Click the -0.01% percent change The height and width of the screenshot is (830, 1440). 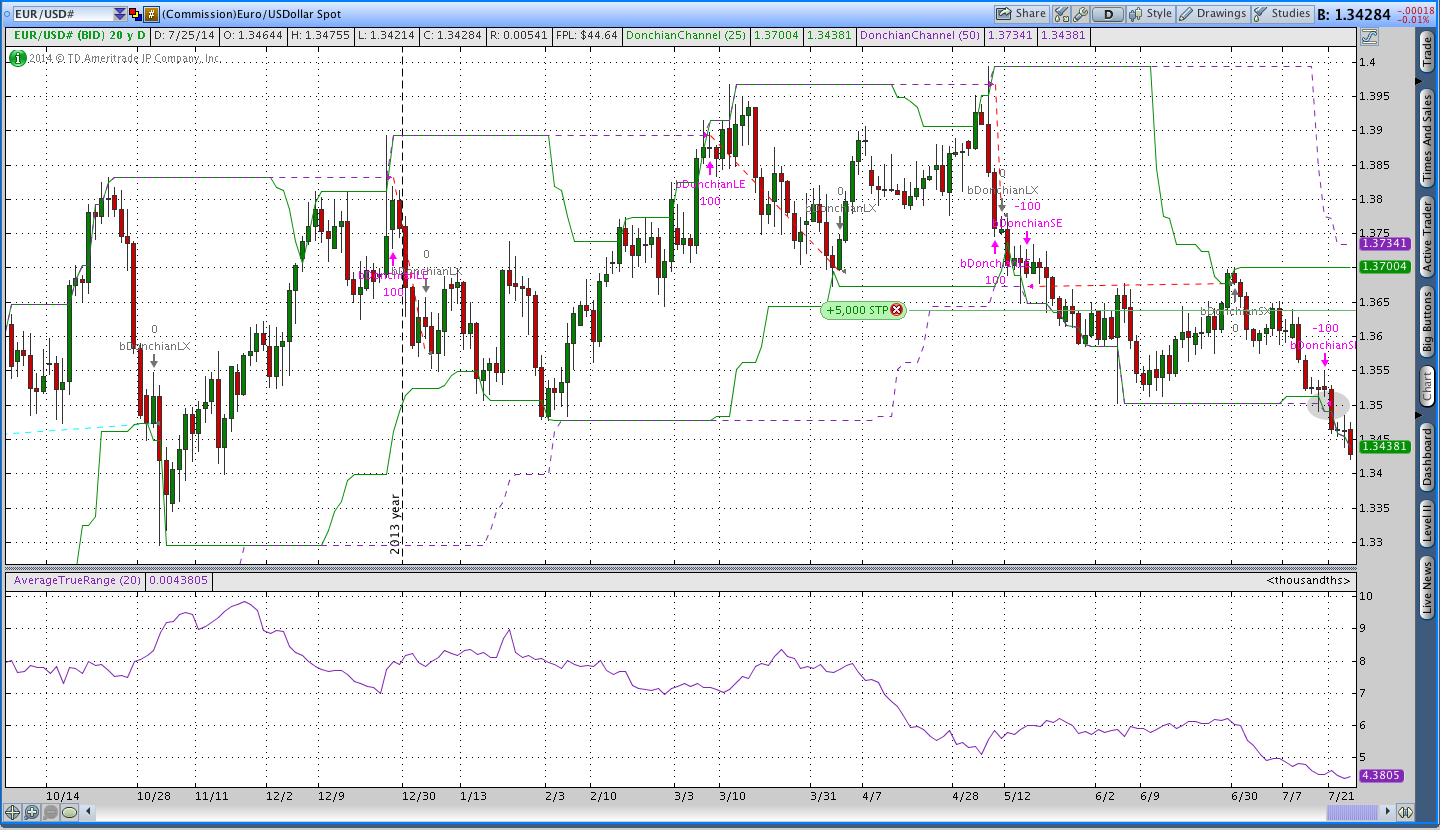tap(1415, 19)
